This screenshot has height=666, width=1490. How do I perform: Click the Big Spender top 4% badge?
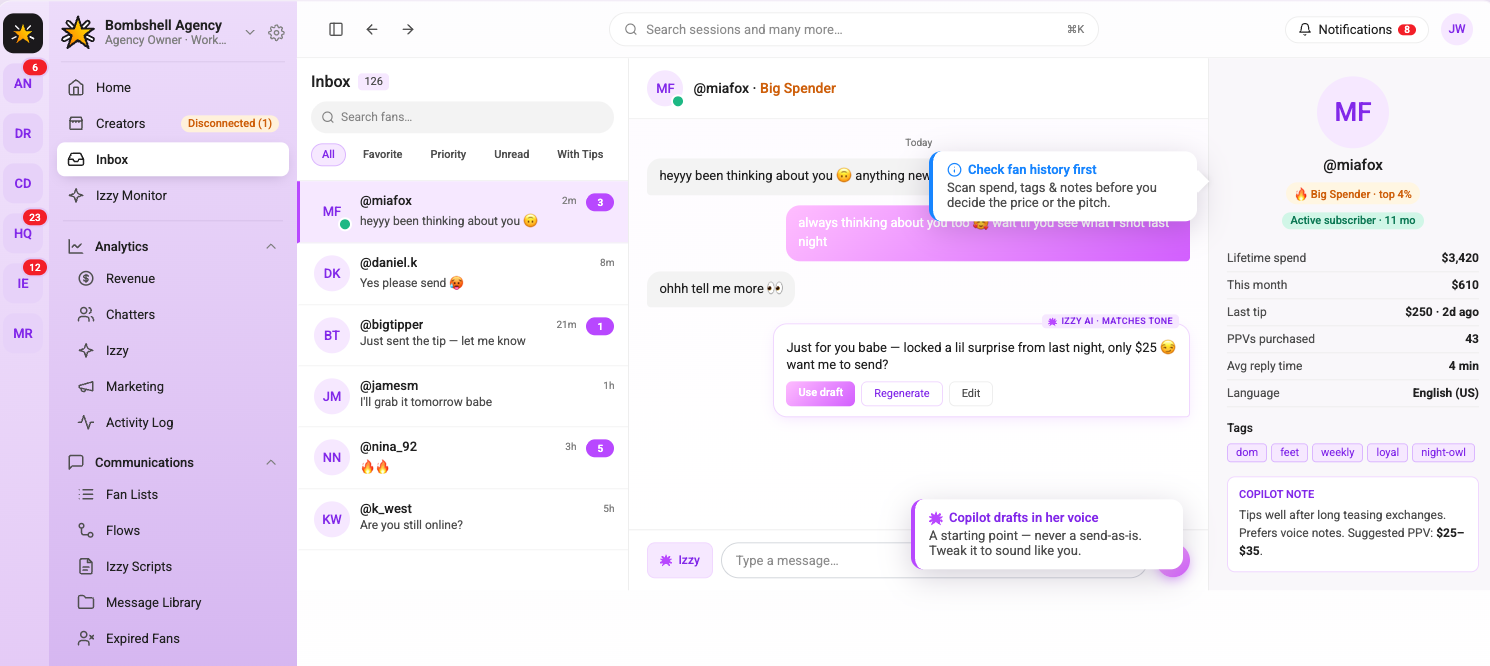click(1353, 194)
